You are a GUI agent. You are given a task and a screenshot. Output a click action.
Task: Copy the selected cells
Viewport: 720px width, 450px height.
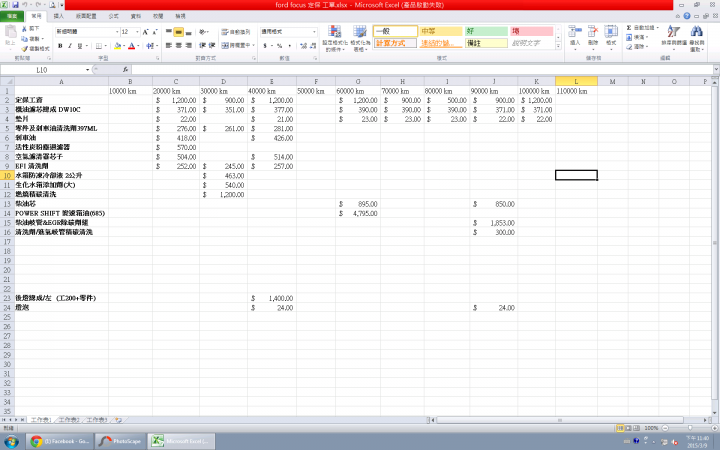(32, 39)
